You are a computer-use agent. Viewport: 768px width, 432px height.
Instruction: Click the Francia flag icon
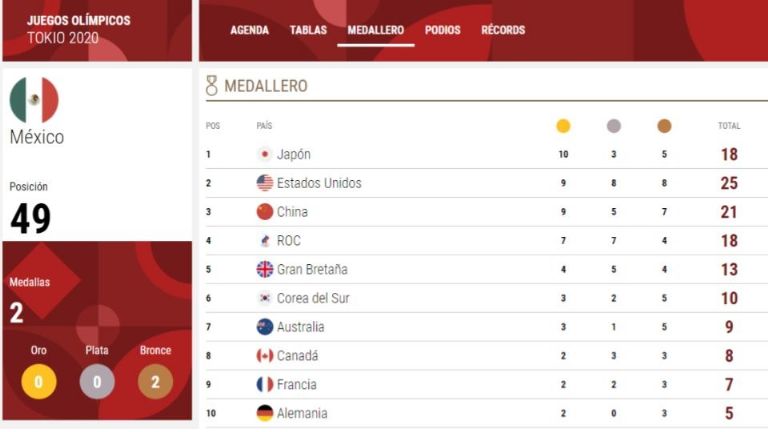tap(265, 384)
